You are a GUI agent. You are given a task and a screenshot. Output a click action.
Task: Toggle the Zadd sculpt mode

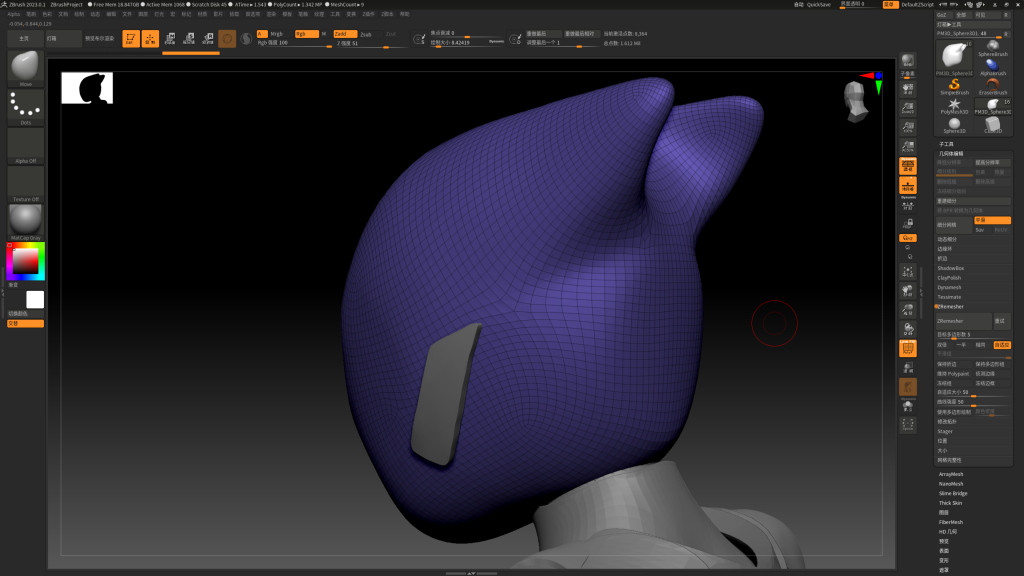[x=344, y=33]
